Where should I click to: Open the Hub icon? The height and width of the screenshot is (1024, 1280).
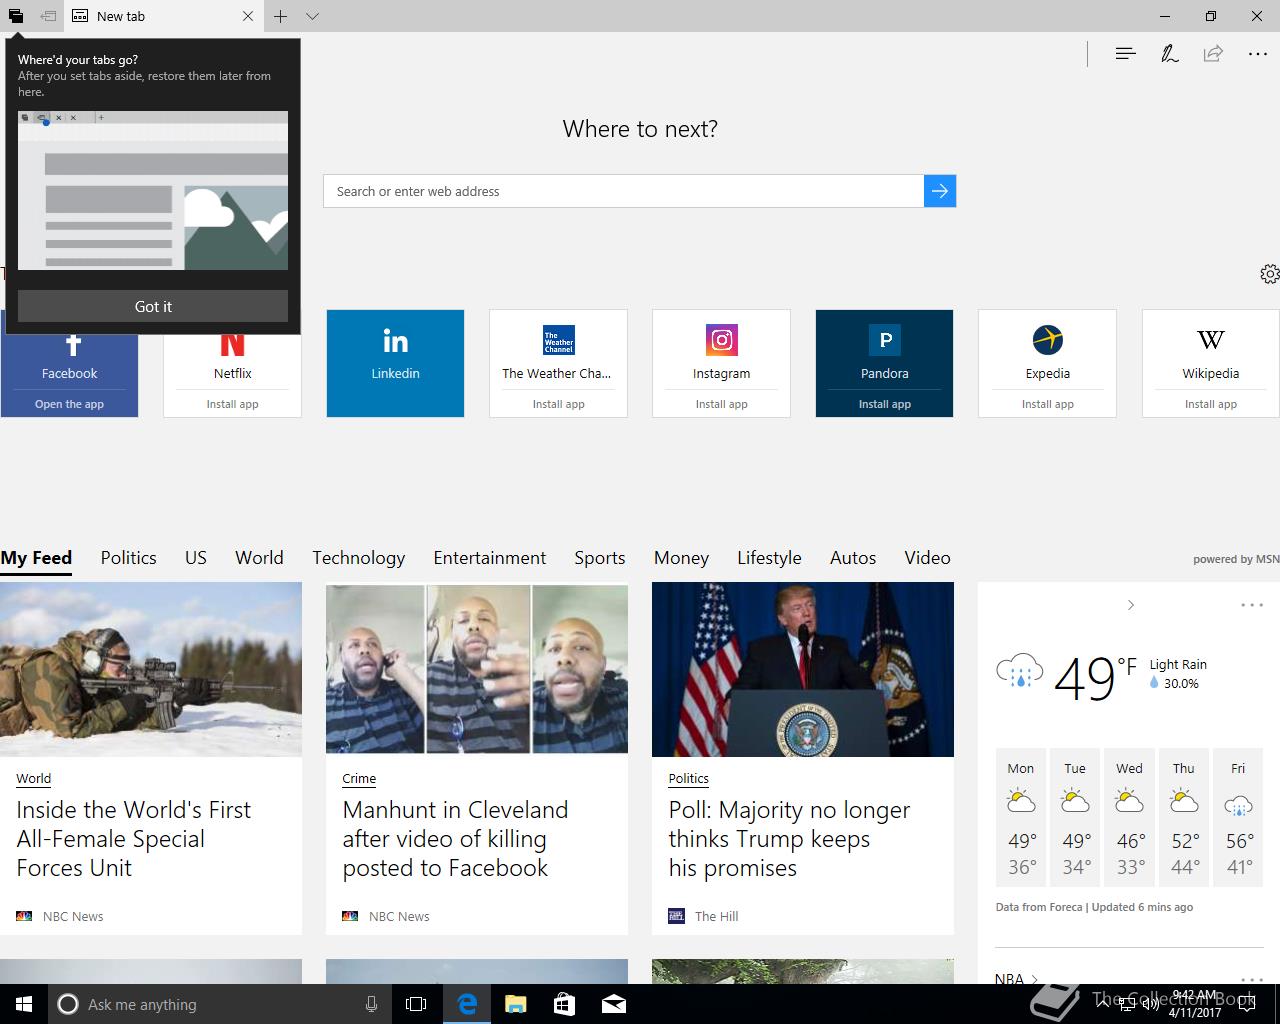pyautogui.click(x=1125, y=54)
